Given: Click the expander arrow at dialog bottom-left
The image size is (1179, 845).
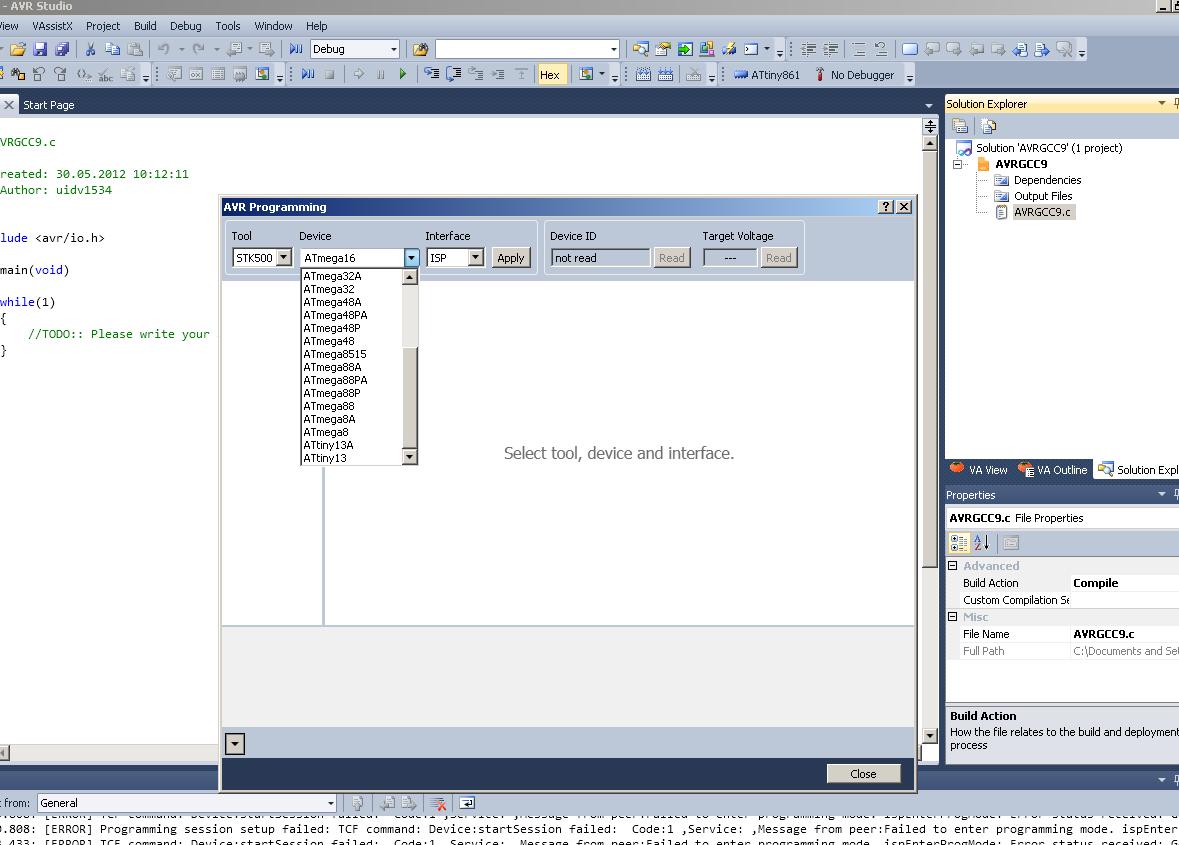Looking at the screenshot, I should [x=235, y=744].
